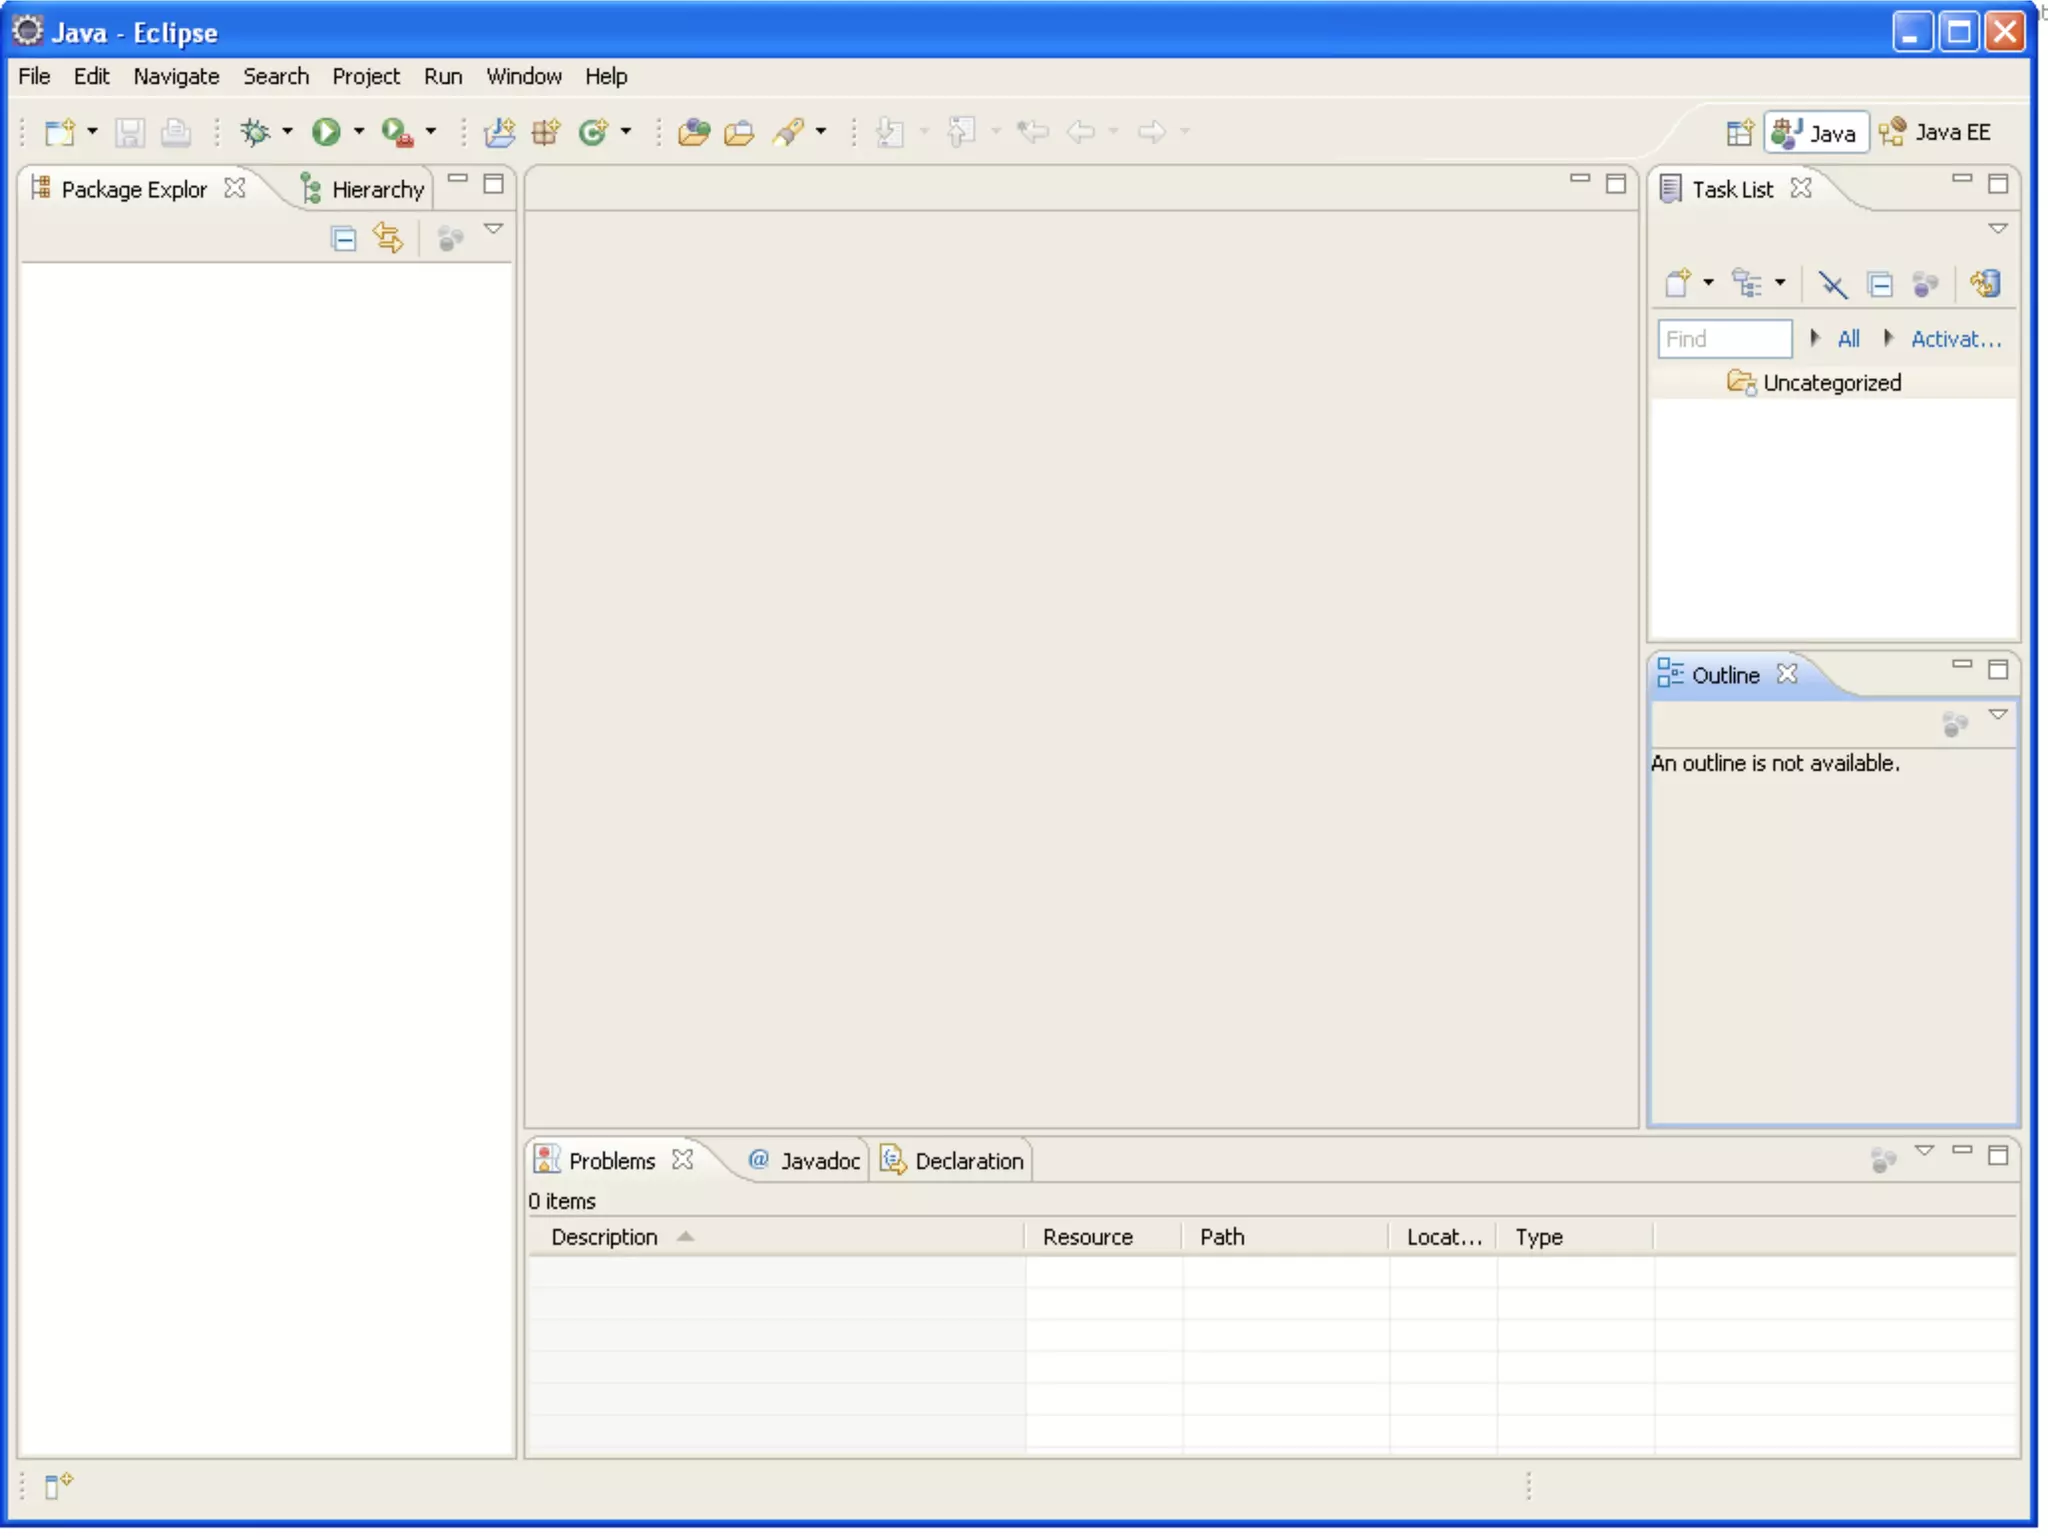Click the New Java Package icon

[546, 132]
